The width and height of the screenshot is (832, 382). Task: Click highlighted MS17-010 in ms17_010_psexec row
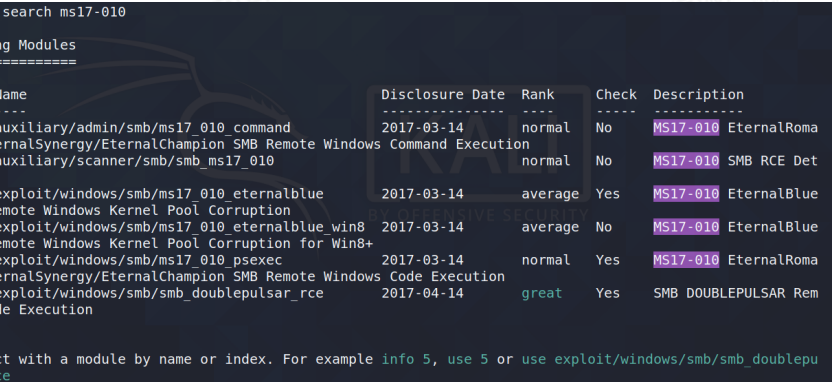[686, 260]
